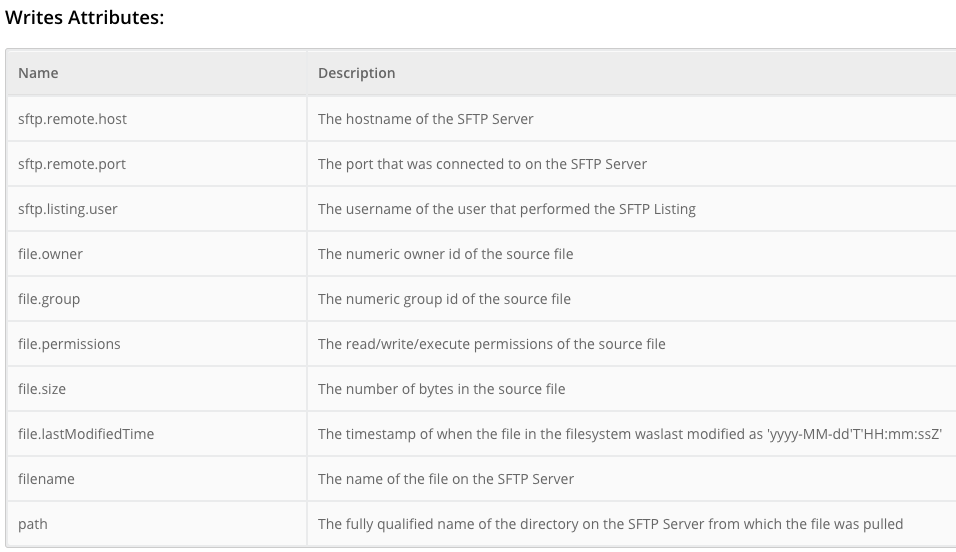Select the sftp.remote.port attribute name
Screen dimensions: 956x552
(72, 164)
